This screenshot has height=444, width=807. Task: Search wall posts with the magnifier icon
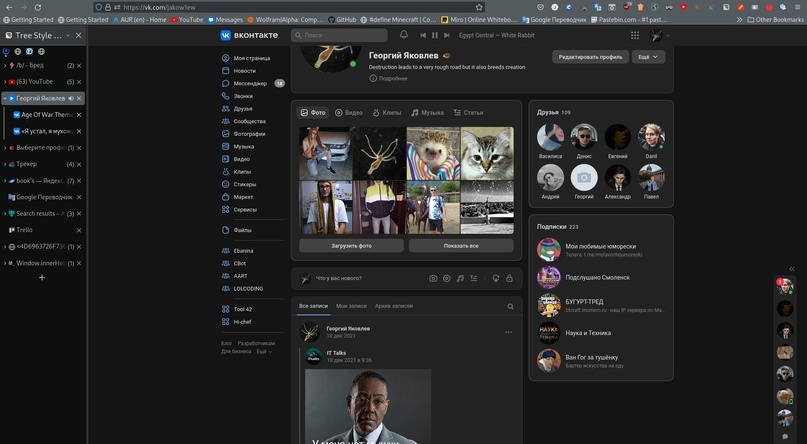click(510, 306)
